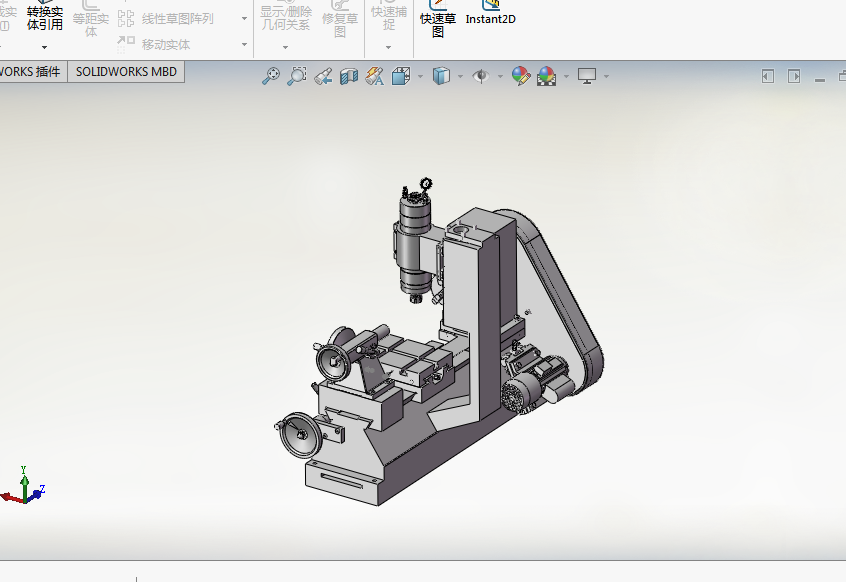The height and width of the screenshot is (582, 846).
Task: Open the View Orientation cube
Action: point(401,76)
